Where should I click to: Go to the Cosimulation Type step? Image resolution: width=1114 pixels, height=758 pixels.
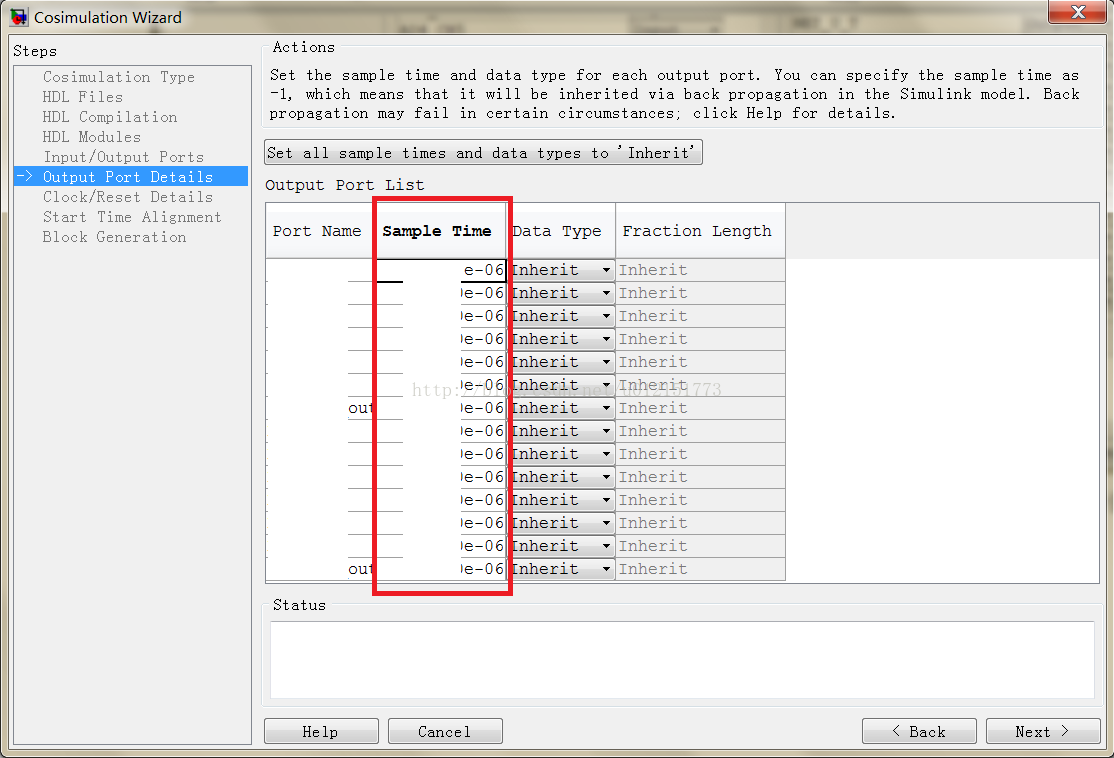(x=119, y=77)
